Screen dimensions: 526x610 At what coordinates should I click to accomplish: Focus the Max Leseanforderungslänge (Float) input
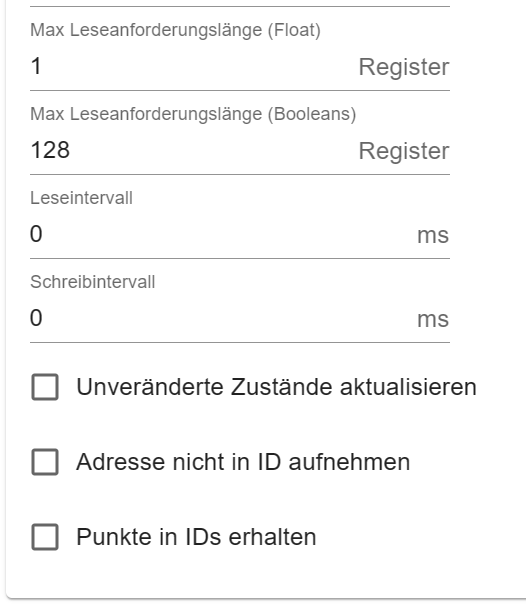click(191, 66)
